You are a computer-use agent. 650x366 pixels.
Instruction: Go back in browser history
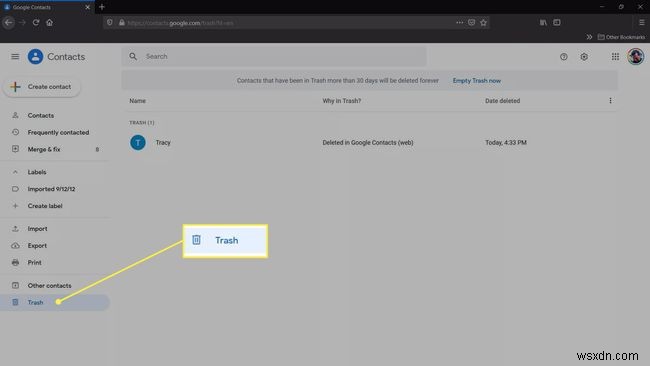tap(9, 22)
